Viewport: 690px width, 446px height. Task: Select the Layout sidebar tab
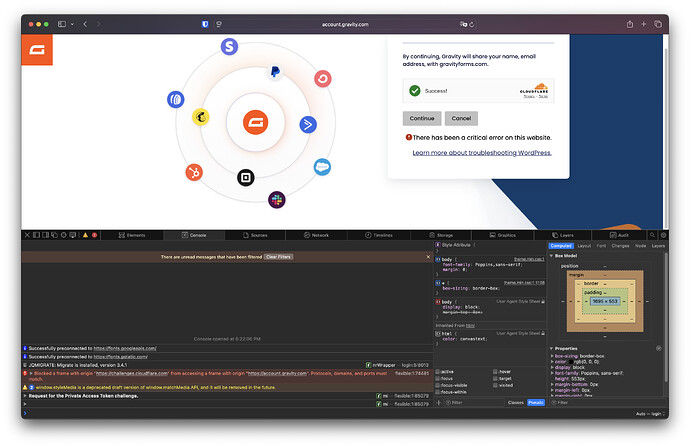tap(584, 246)
